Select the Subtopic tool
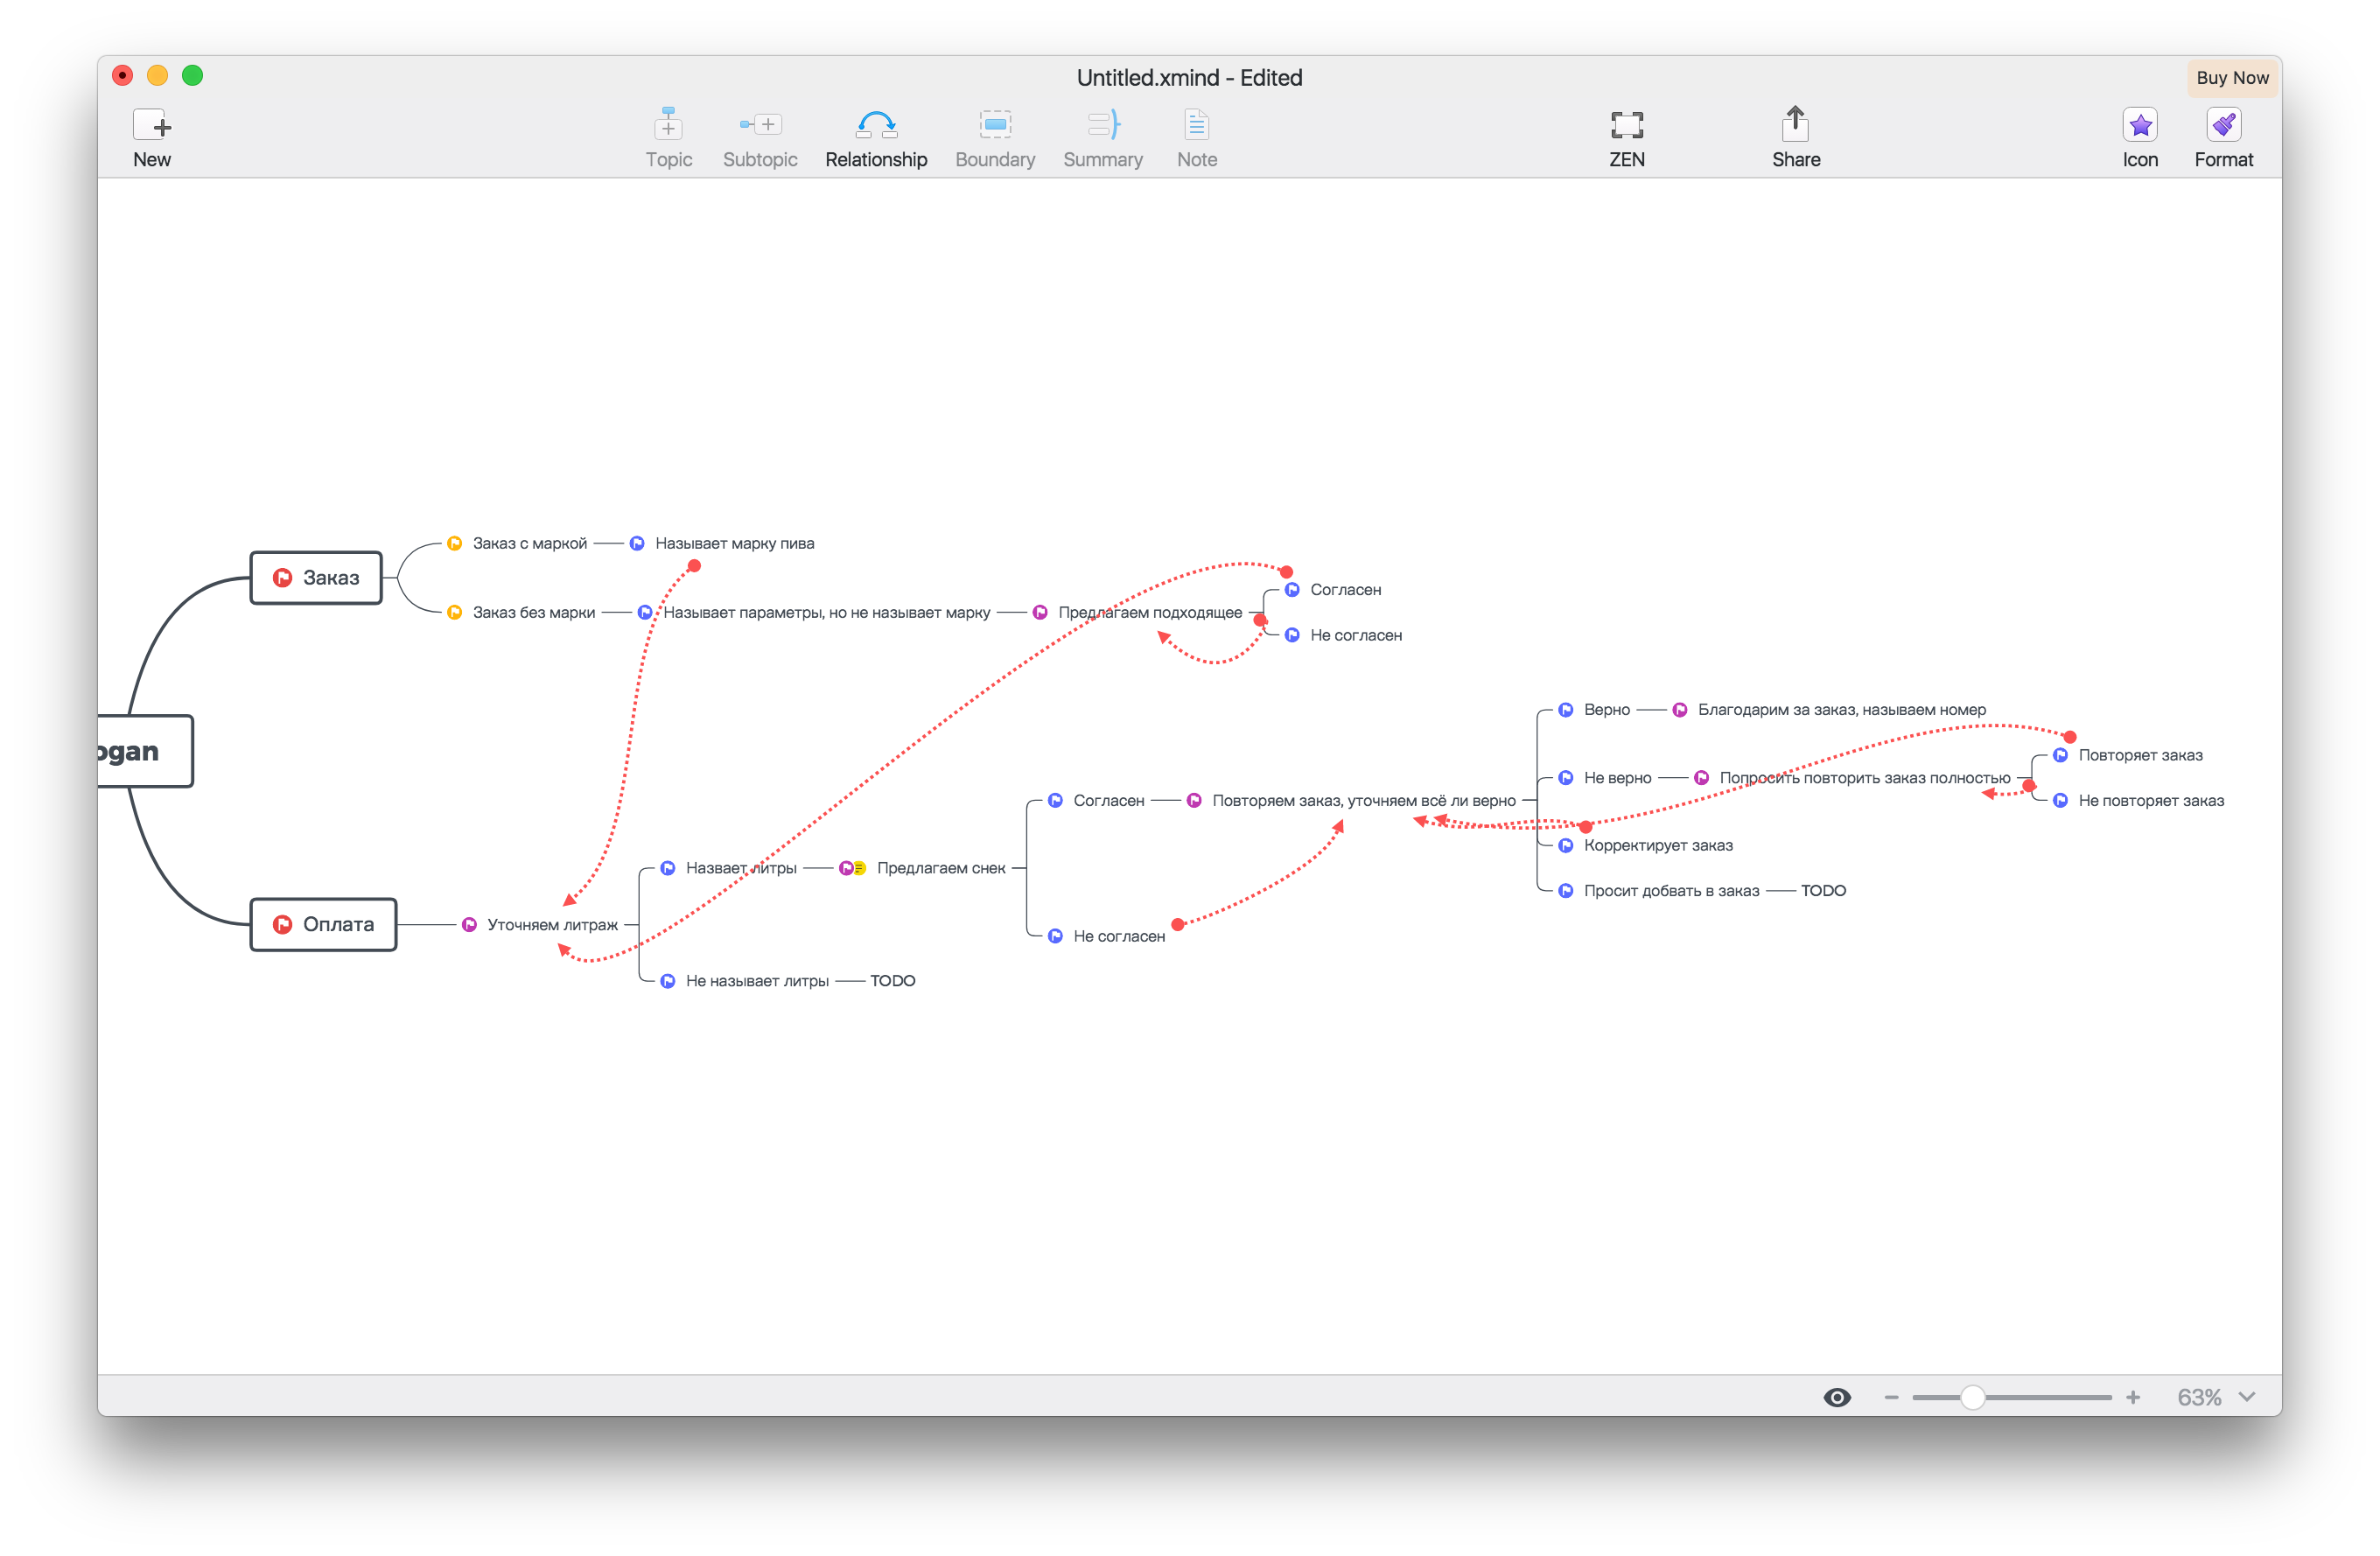This screenshot has width=2380, height=1556. tap(759, 137)
